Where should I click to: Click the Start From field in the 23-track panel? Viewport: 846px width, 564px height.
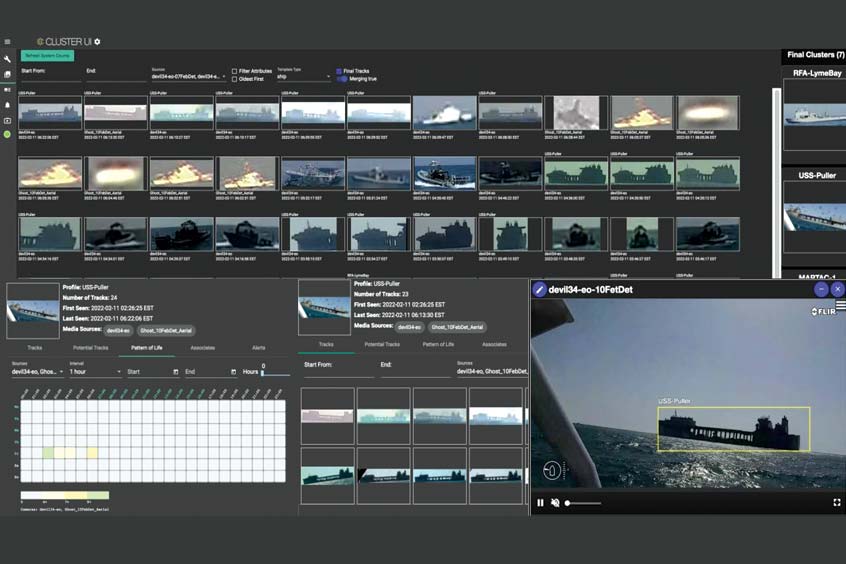coord(339,370)
